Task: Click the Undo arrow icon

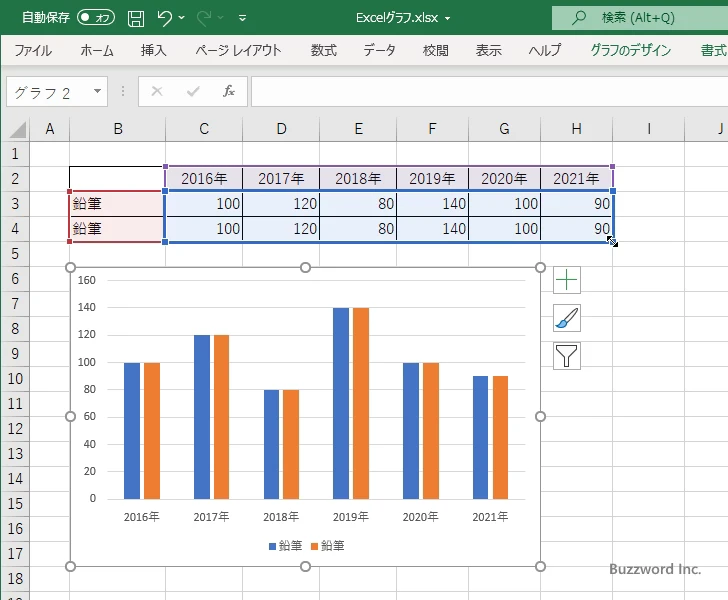Action: [x=164, y=18]
